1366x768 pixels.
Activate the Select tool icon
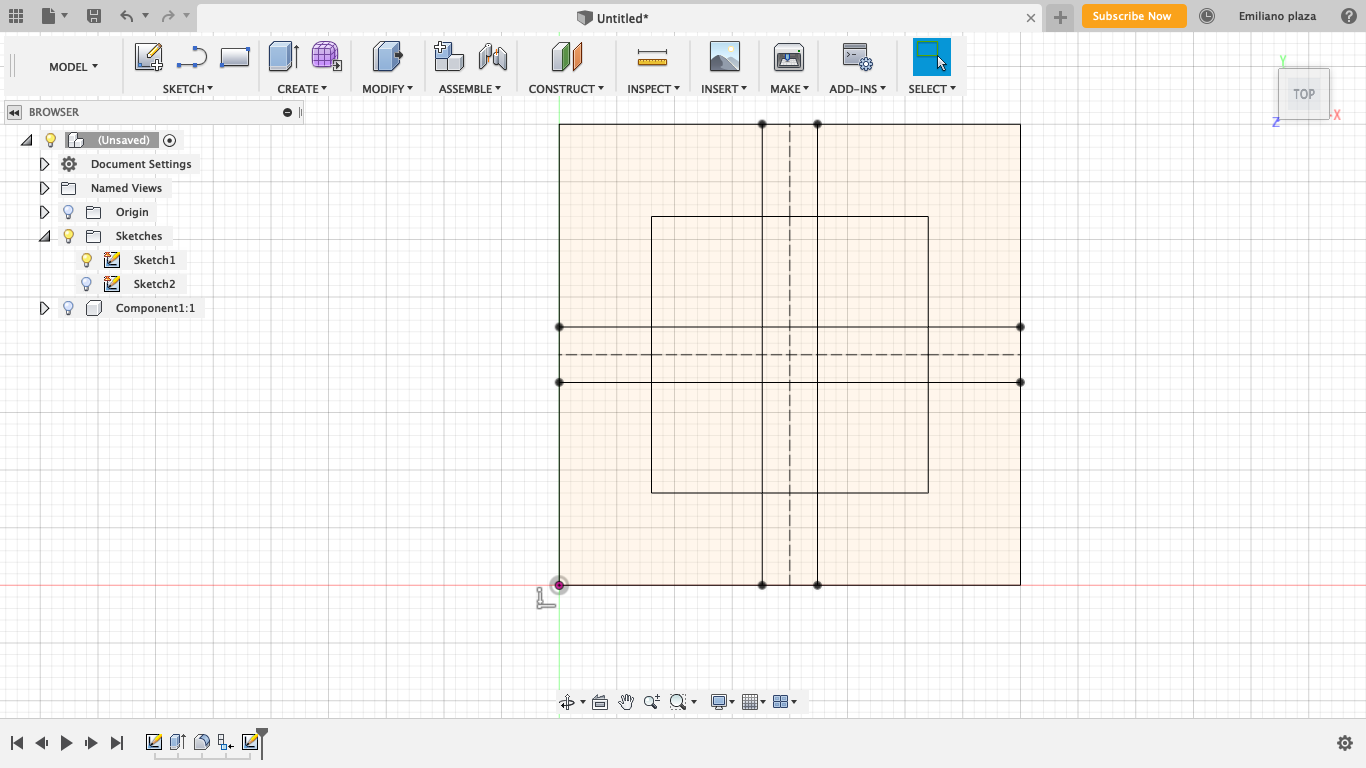coord(932,57)
